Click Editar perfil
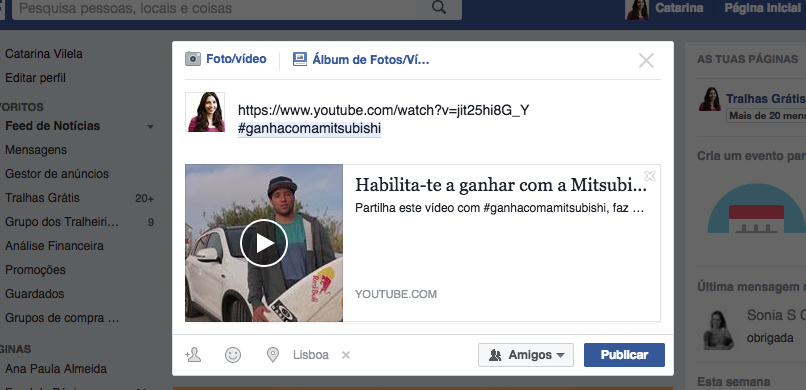This screenshot has height=390, width=806. pyautogui.click(x=35, y=78)
